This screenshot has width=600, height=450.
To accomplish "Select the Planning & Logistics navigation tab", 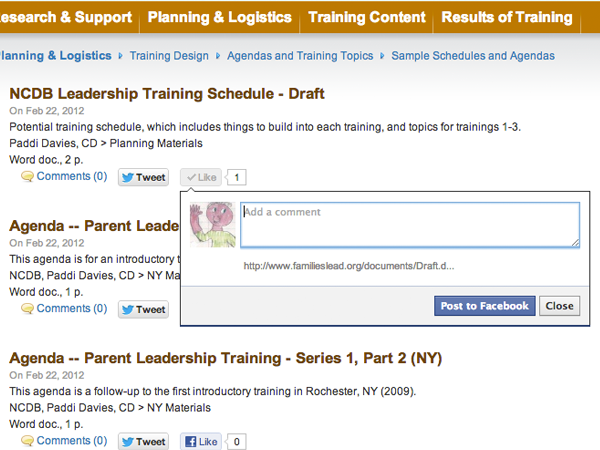I will 220,17.
